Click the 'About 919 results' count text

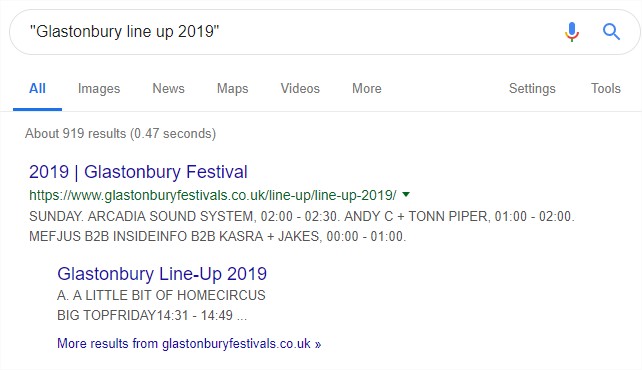tap(120, 133)
